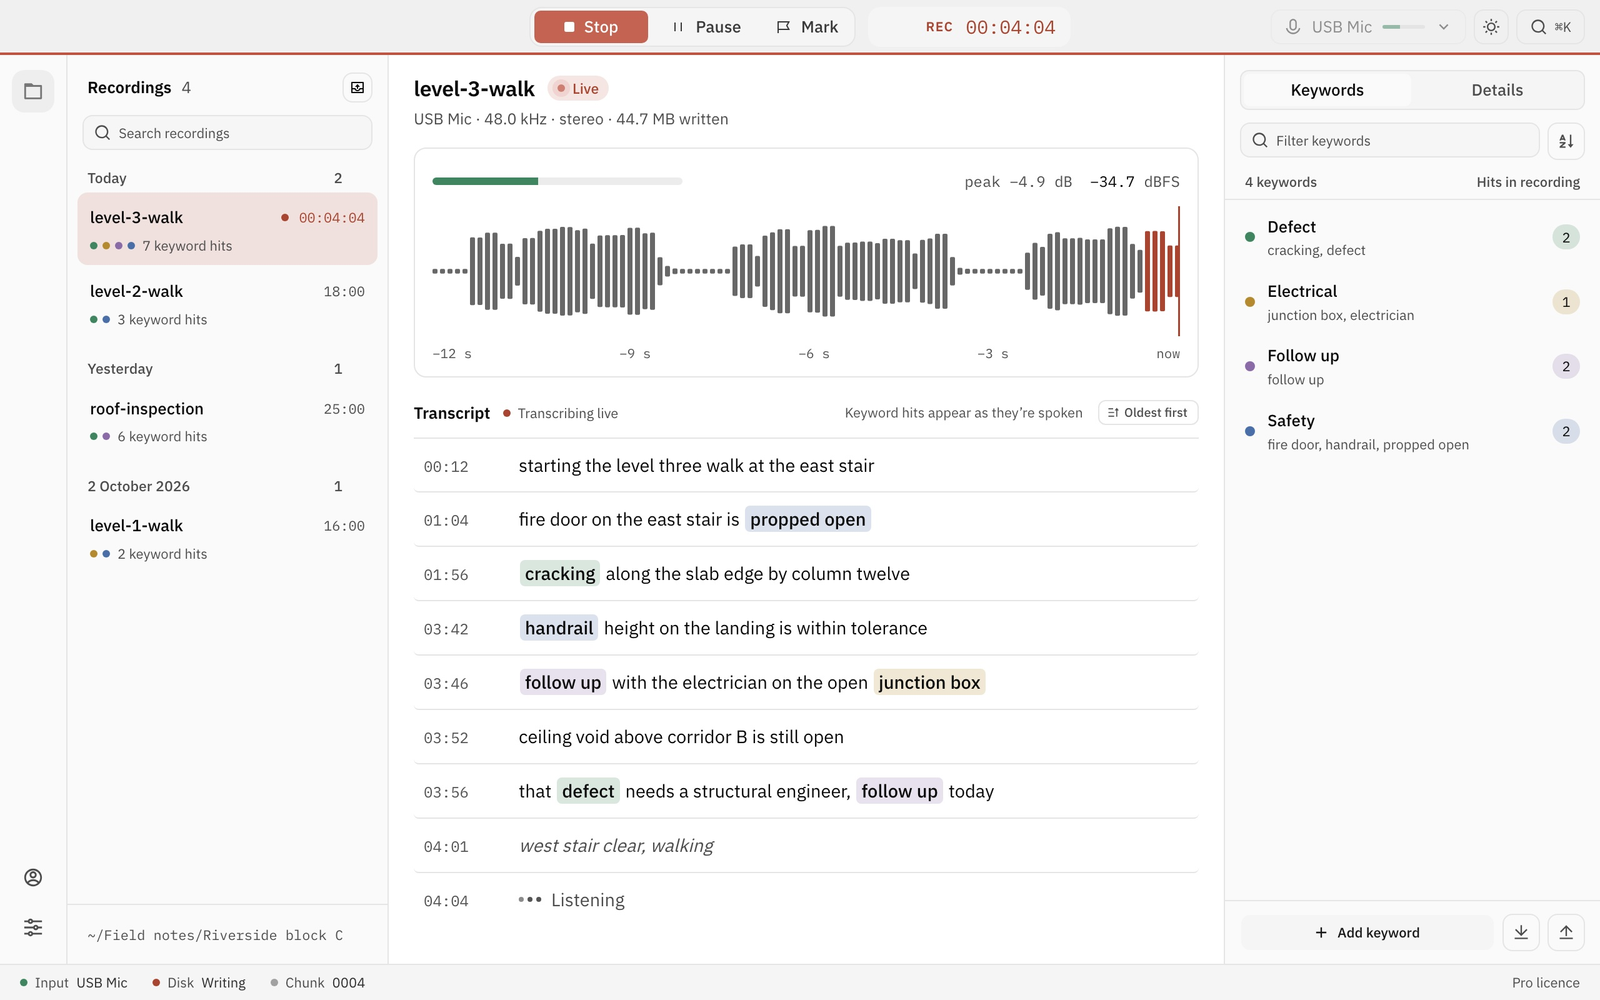Click the Disk Writing status entry
Screen dimensions: 1600x1000
click(x=199, y=983)
